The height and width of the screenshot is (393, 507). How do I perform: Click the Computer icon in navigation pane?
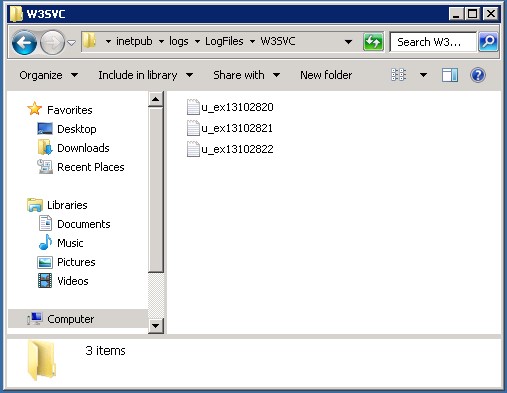tap(35, 318)
